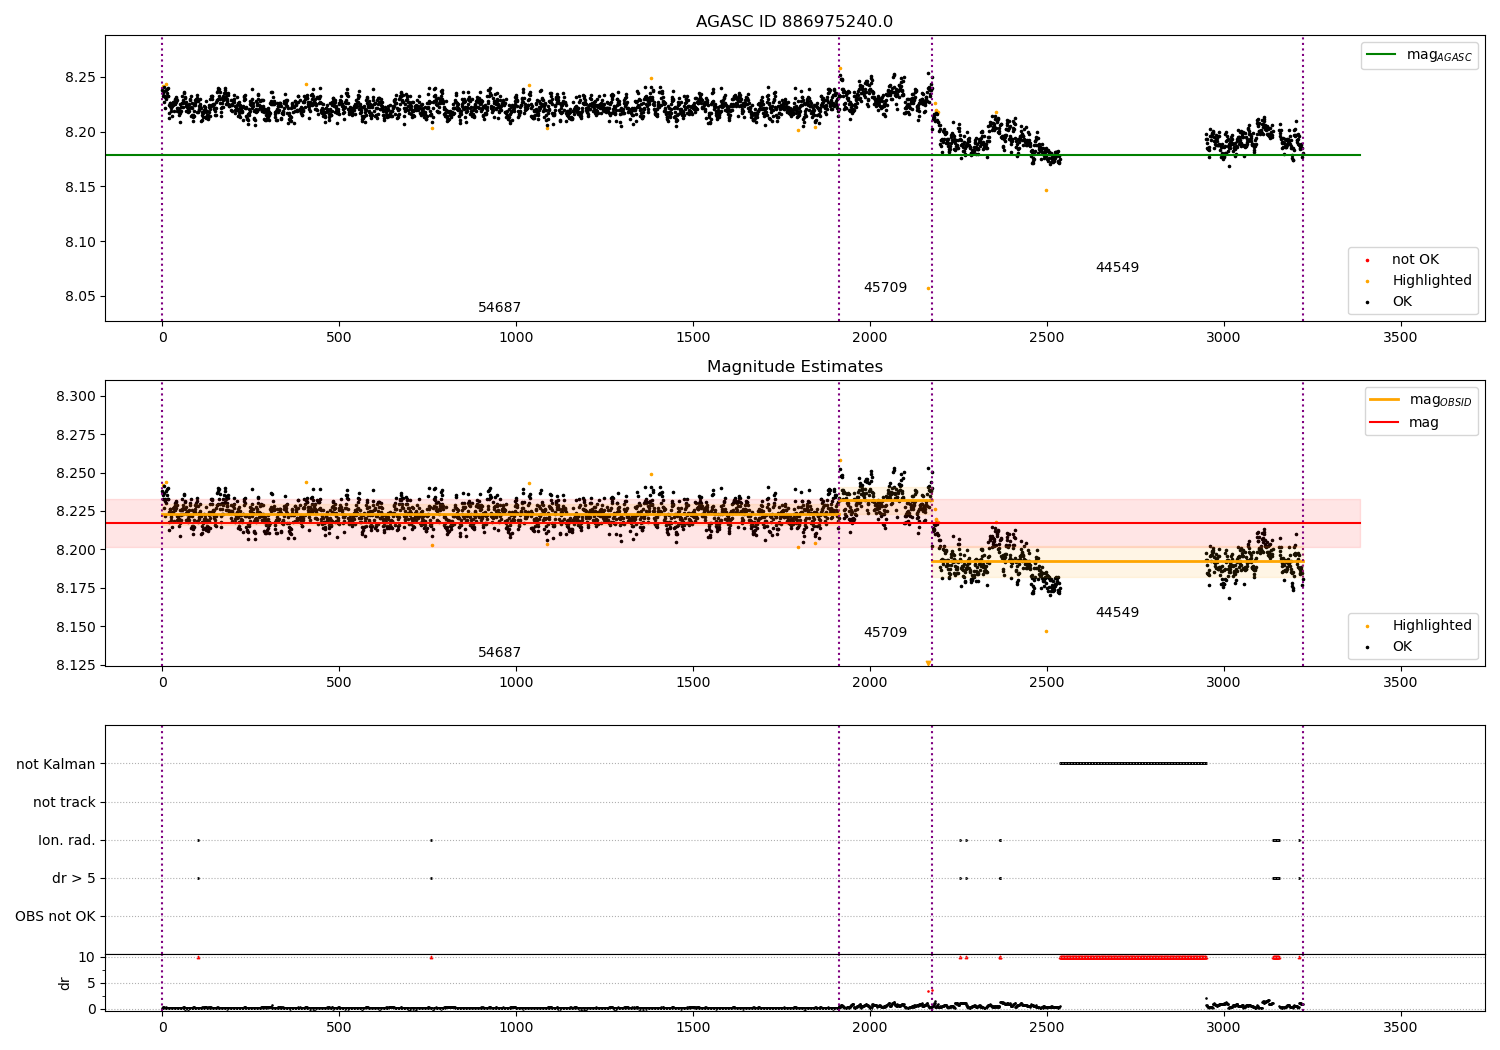Select the mag AGASC legend entry in the top plot
This screenshot has height=1050, width=1500.
coord(1419,55)
